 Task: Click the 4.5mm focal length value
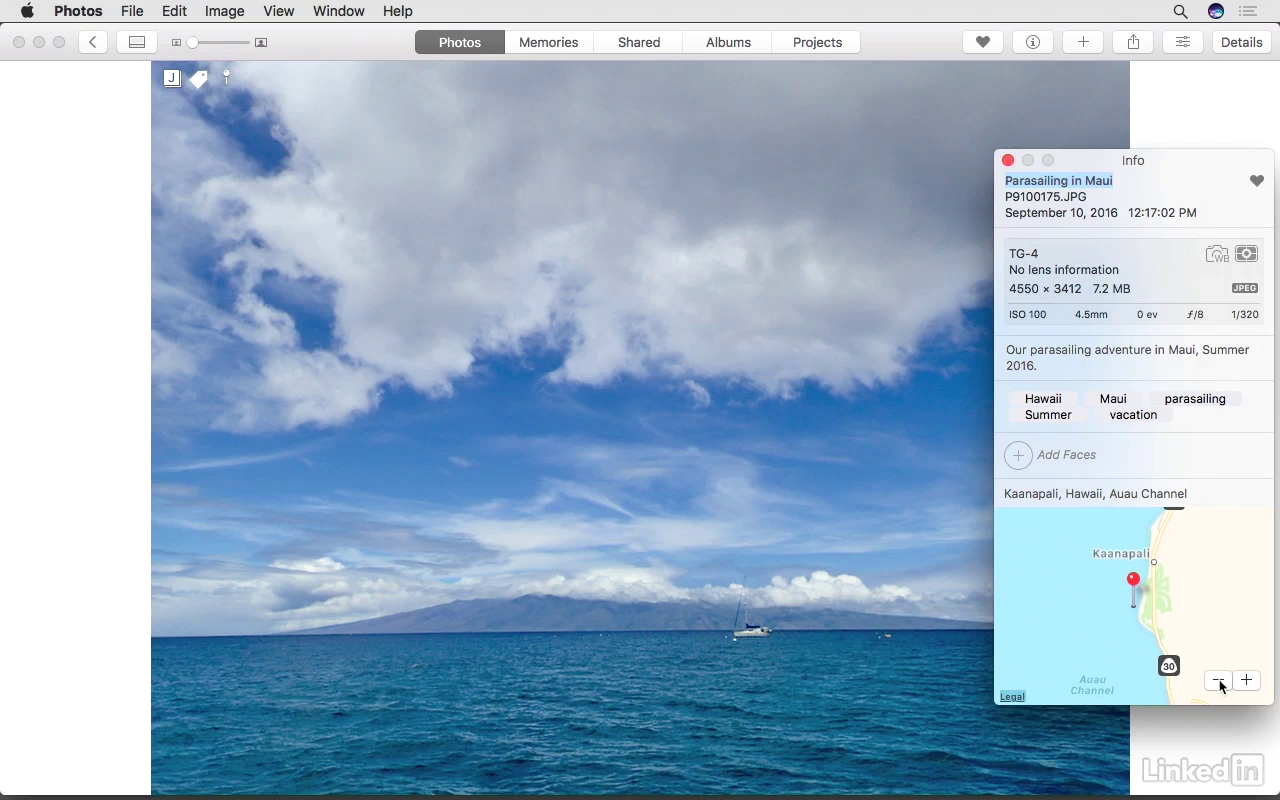coord(1091,315)
